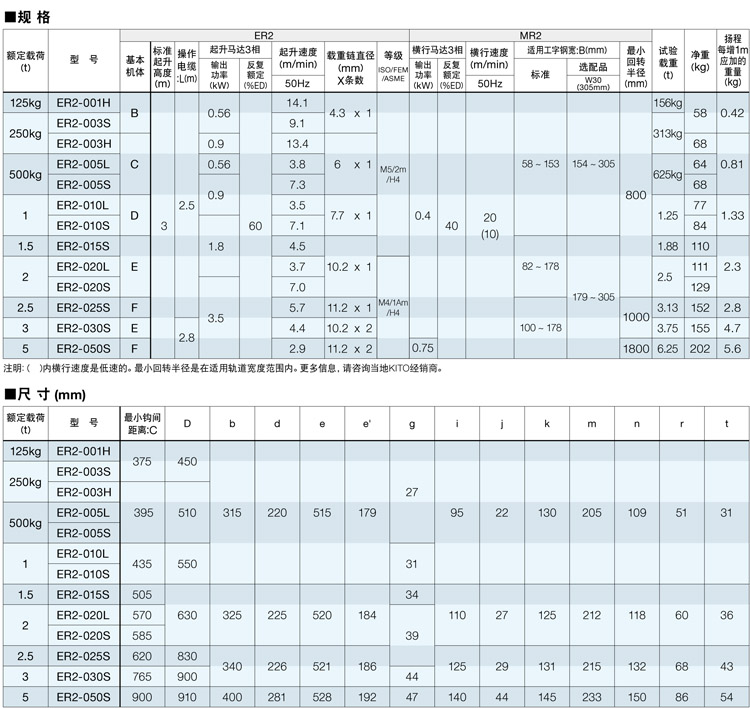The height and width of the screenshot is (708, 750).
Task: Click the grade cell M5/2m /H4
Action: (x=393, y=175)
